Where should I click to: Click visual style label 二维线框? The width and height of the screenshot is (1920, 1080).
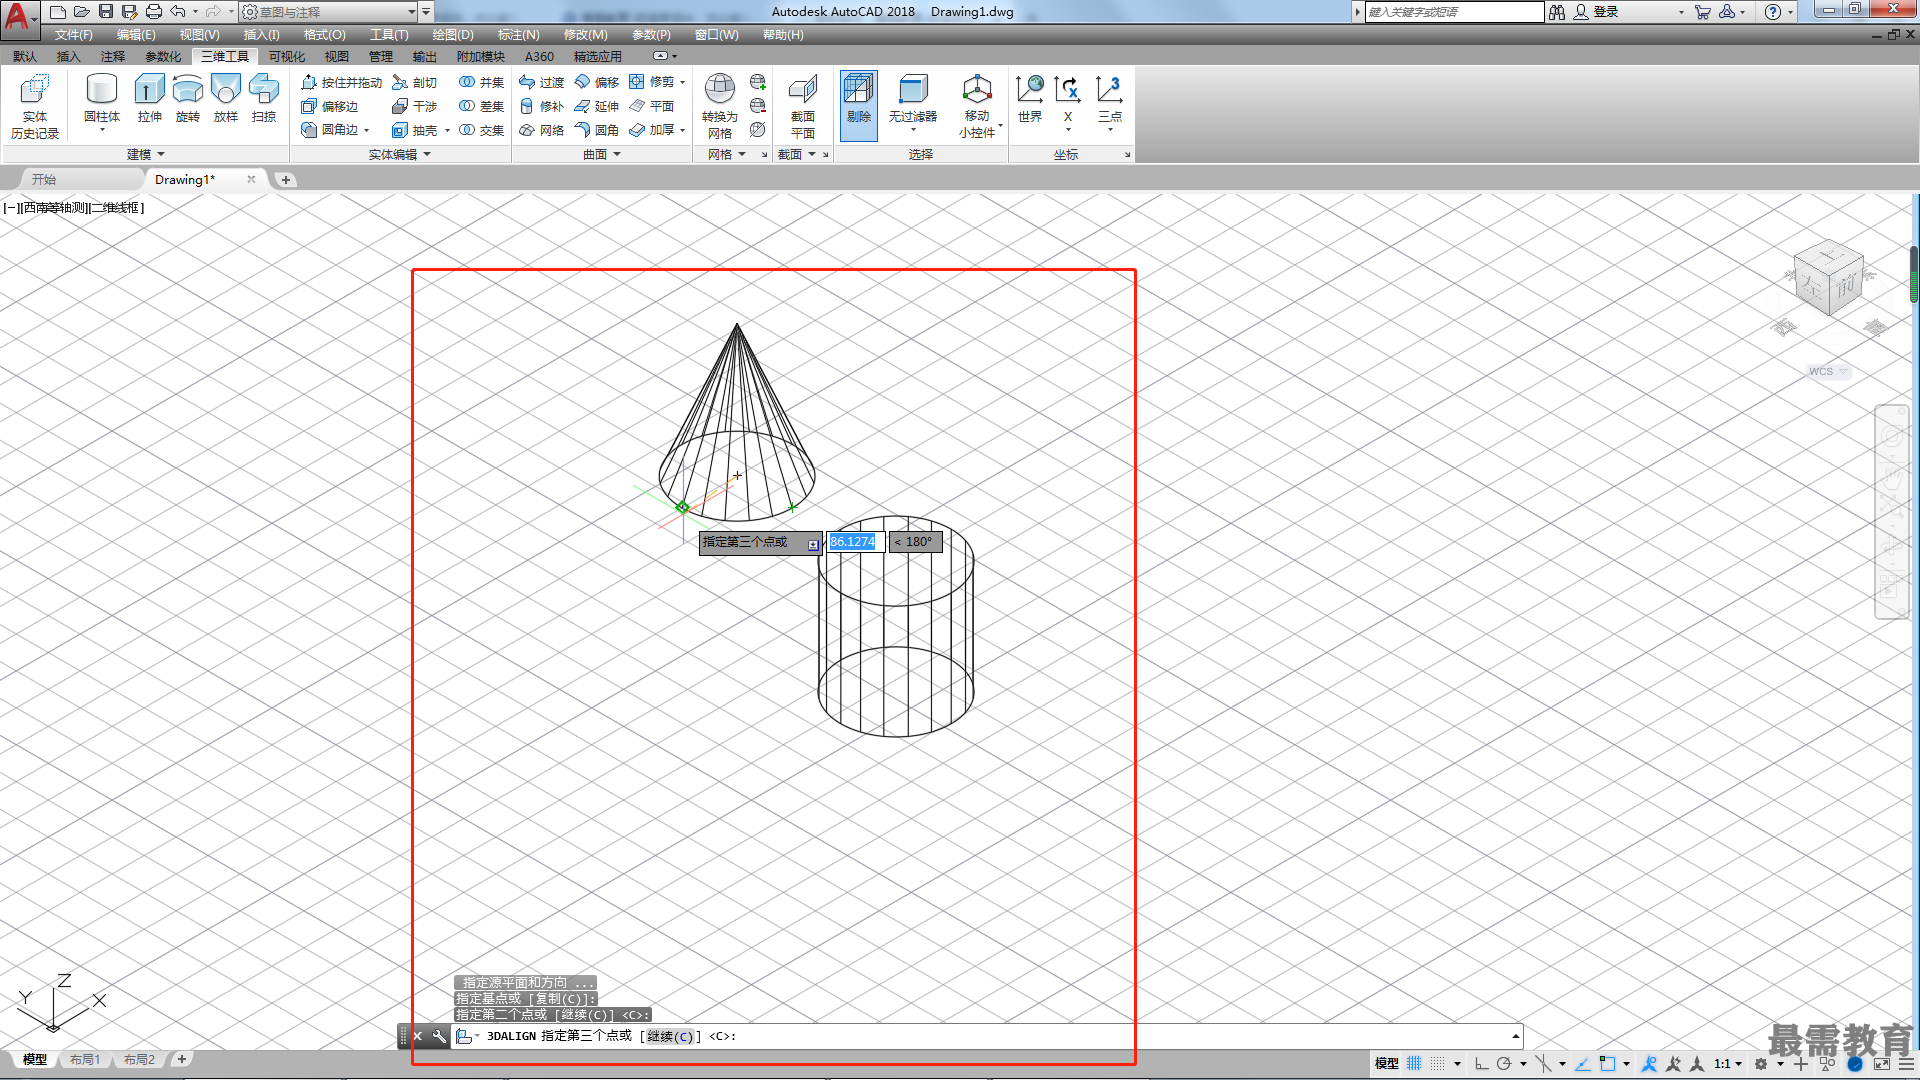click(115, 207)
